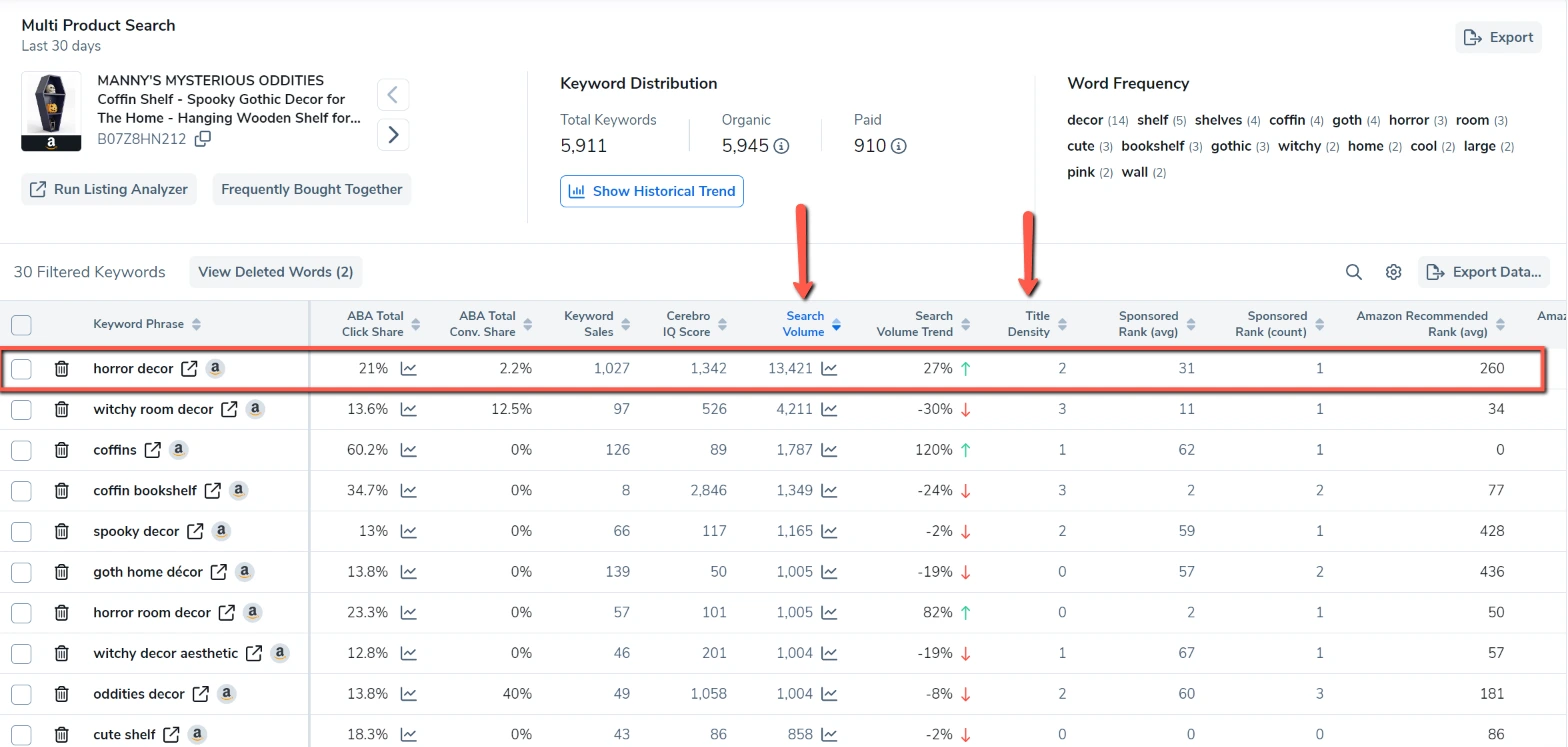Select the 'gothic' word frequency tag
The height and width of the screenshot is (747, 1568).
pos(1230,146)
